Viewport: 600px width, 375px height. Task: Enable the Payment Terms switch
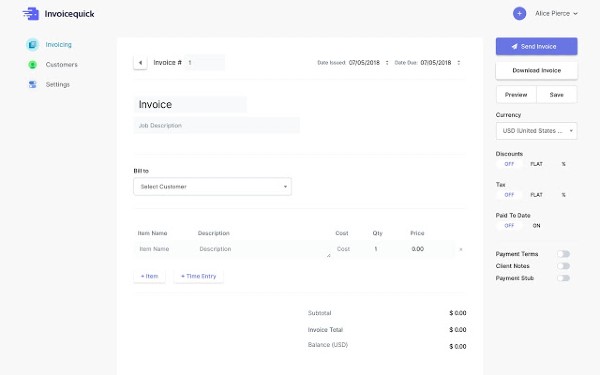tap(563, 254)
